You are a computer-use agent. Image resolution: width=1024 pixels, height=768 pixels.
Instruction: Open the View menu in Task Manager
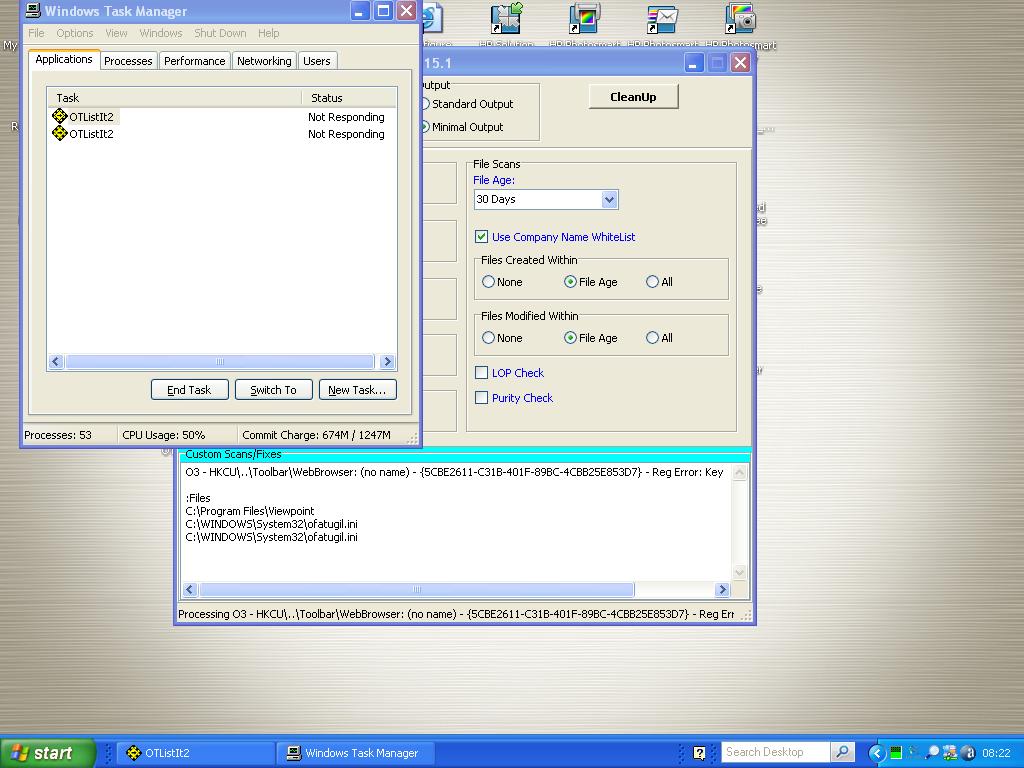(116, 33)
